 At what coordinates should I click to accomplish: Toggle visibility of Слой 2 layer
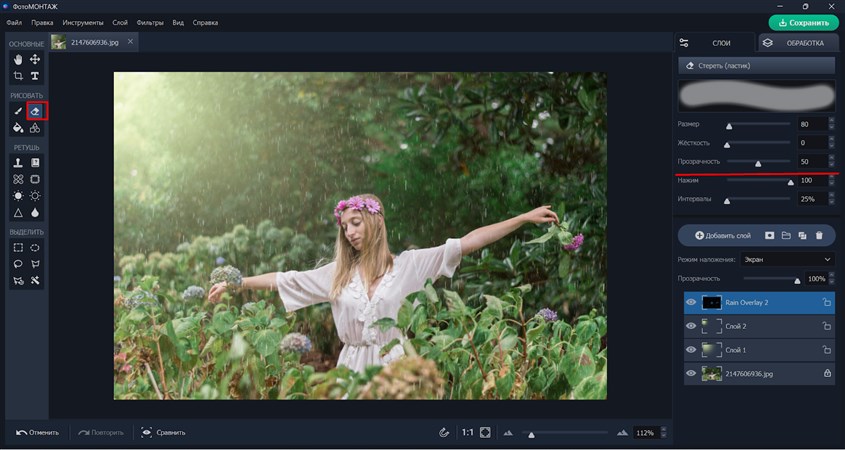691,326
